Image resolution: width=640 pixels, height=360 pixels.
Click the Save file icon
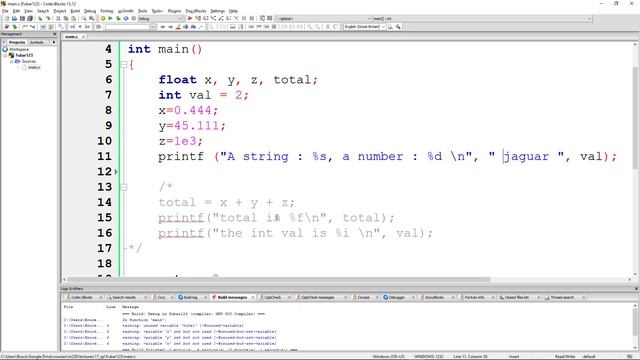[x=22, y=18]
